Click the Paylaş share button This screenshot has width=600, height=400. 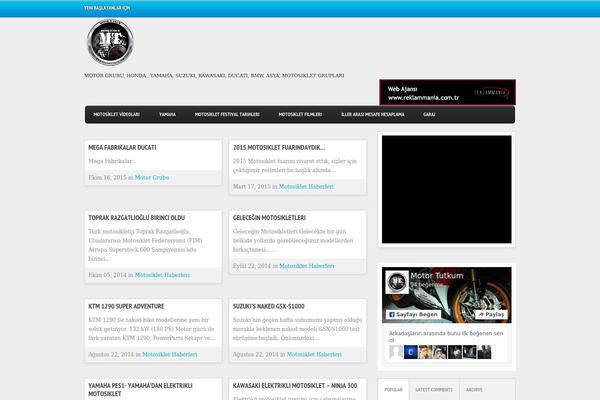point(491,315)
